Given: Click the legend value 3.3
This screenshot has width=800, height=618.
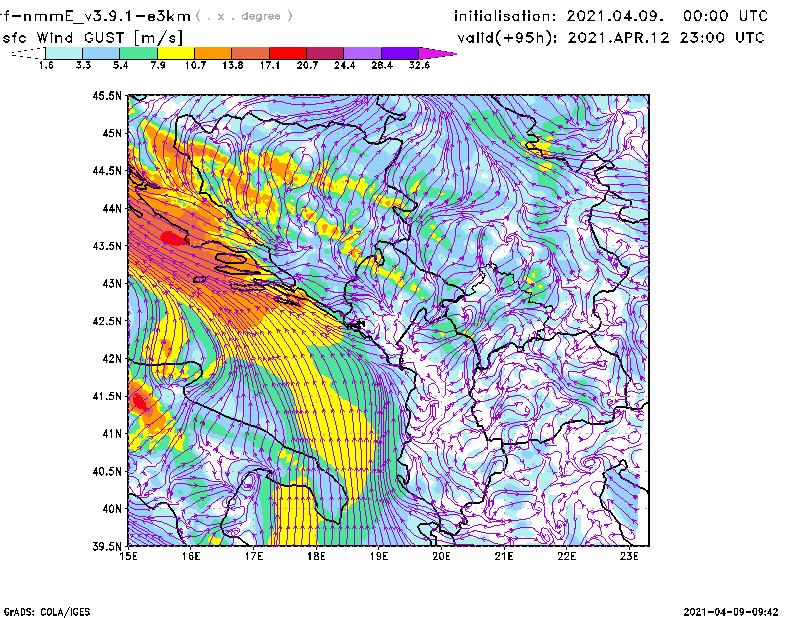Looking at the screenshot, I should [83, 65].
